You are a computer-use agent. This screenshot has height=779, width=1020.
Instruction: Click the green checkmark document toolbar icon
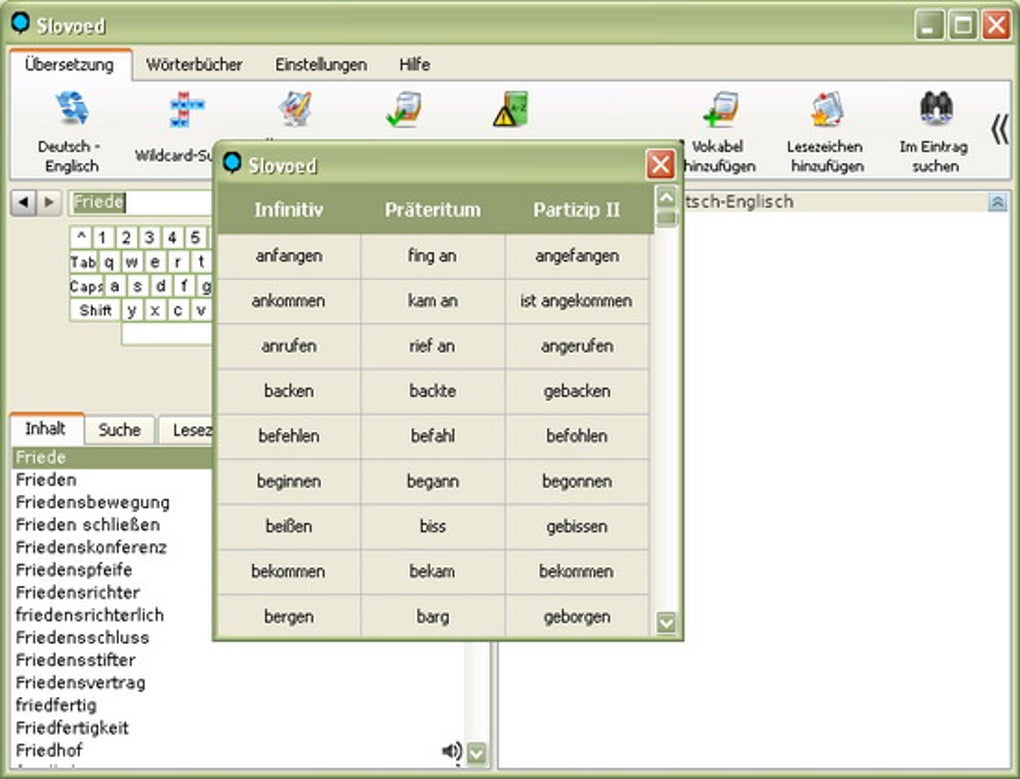coord(403,109)
